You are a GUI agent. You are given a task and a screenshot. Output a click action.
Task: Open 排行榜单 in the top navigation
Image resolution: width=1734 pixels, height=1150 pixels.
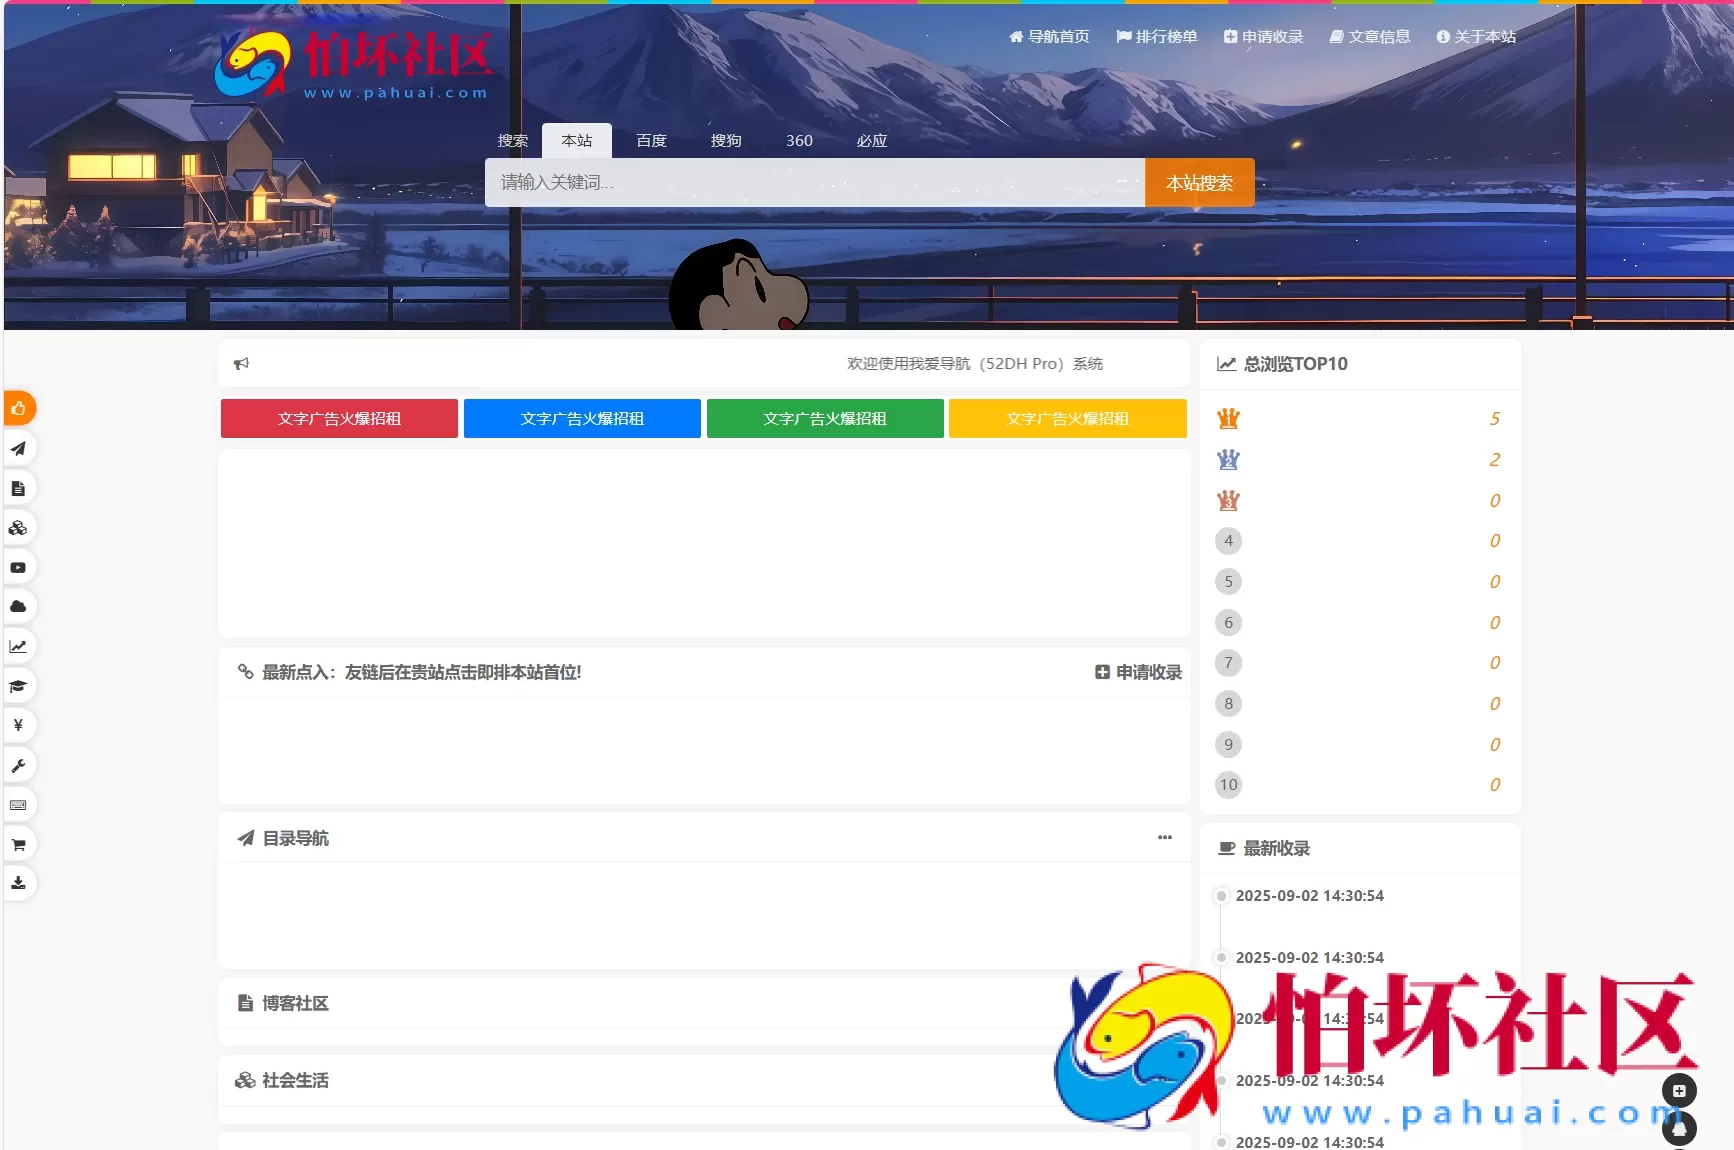[1156, 36]
